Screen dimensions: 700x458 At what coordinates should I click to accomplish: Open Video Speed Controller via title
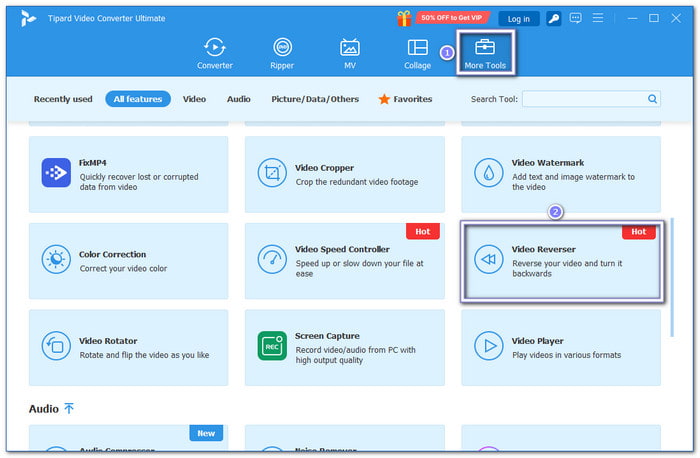click(x=342, y=249)
